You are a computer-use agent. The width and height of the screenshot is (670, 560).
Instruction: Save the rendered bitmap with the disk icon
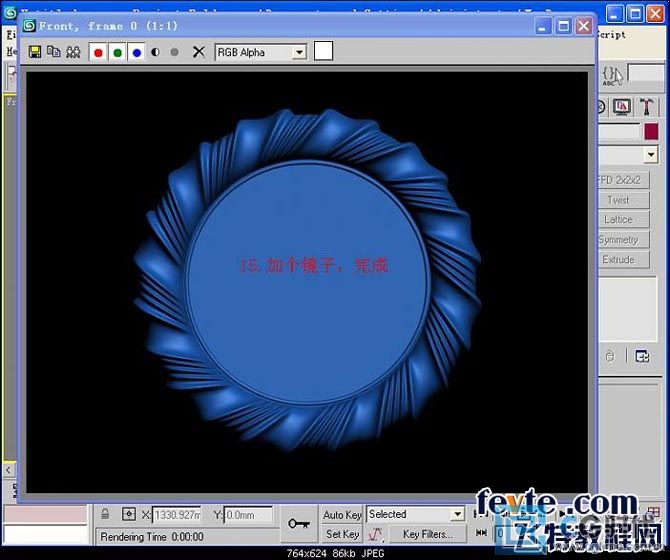point(35,52)
